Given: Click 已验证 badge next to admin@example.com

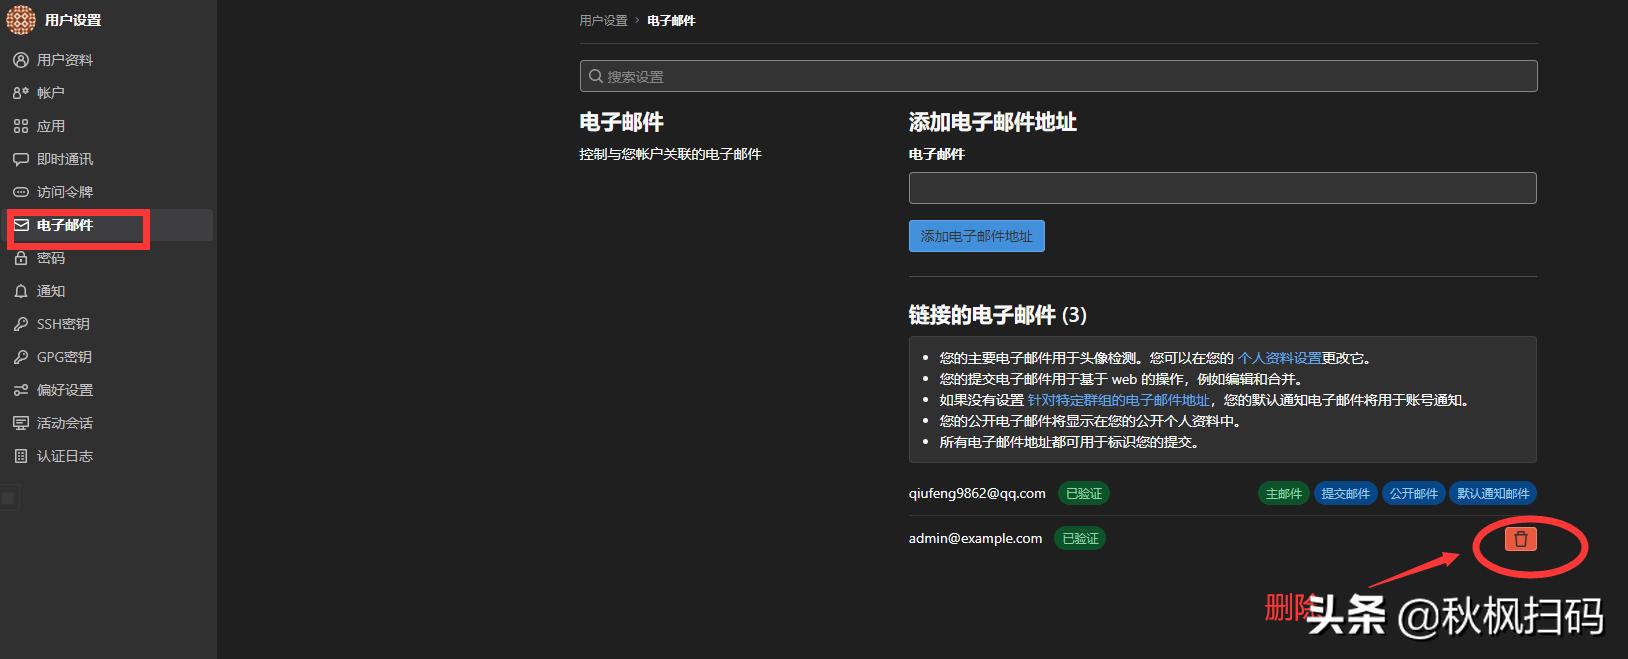Looking at the screenshot, I should tap(1080, 538).
